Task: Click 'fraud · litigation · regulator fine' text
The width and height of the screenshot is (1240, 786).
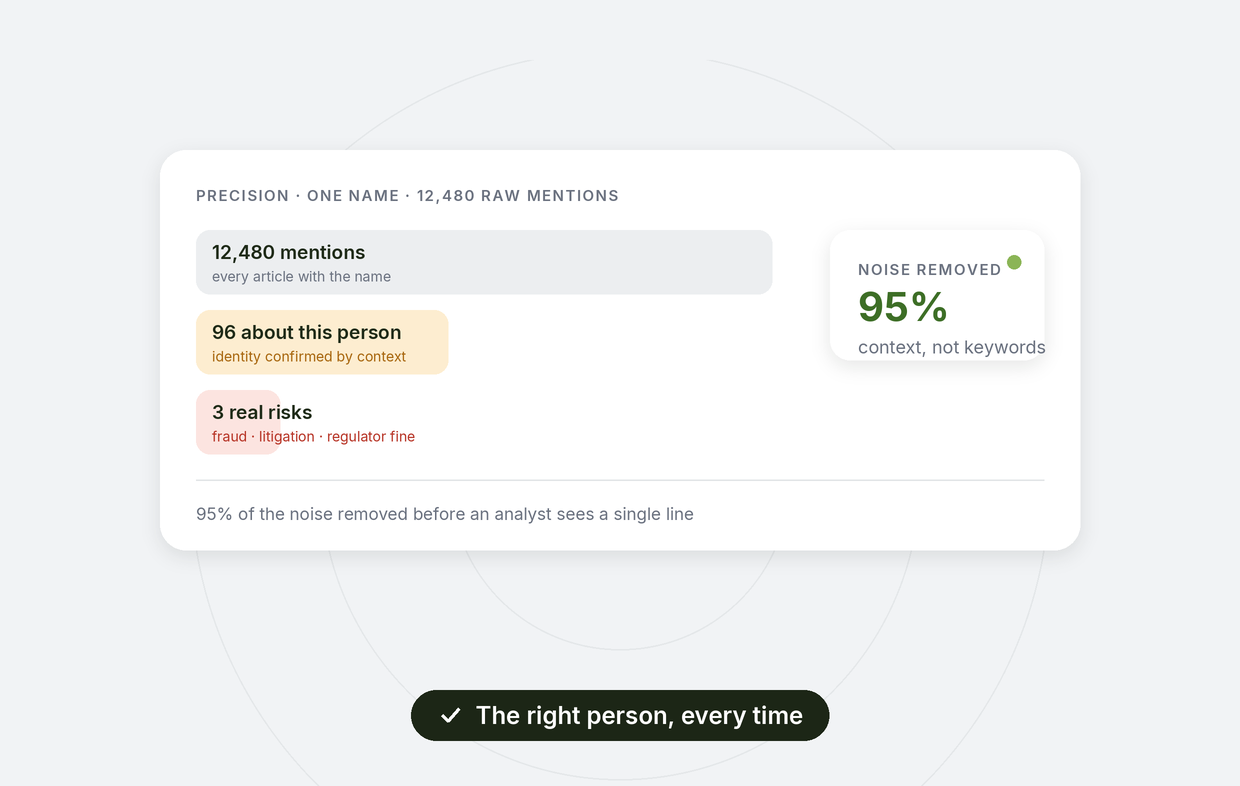Action: click(x=313, y=437)
